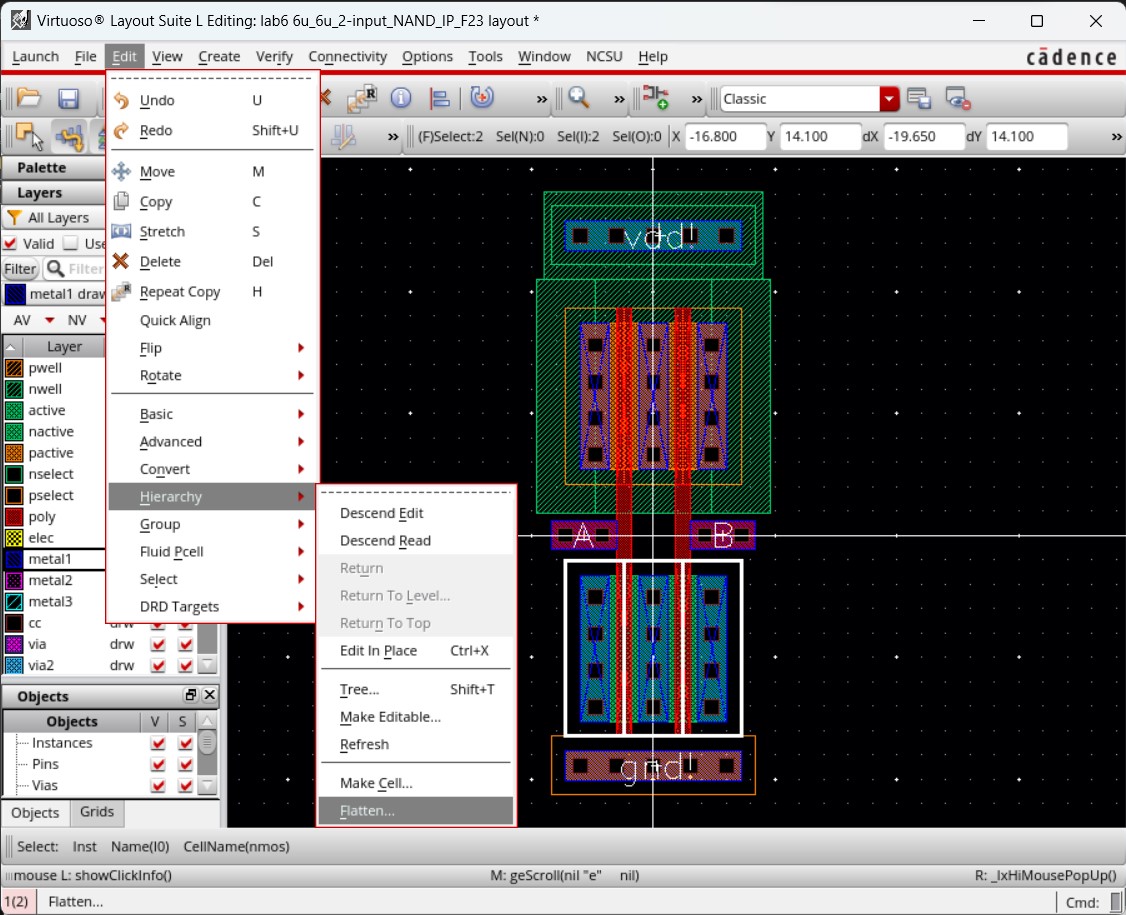Select the metal2 layer color swatch
The image size is (1126, 915).
click(x=14, y=580)
